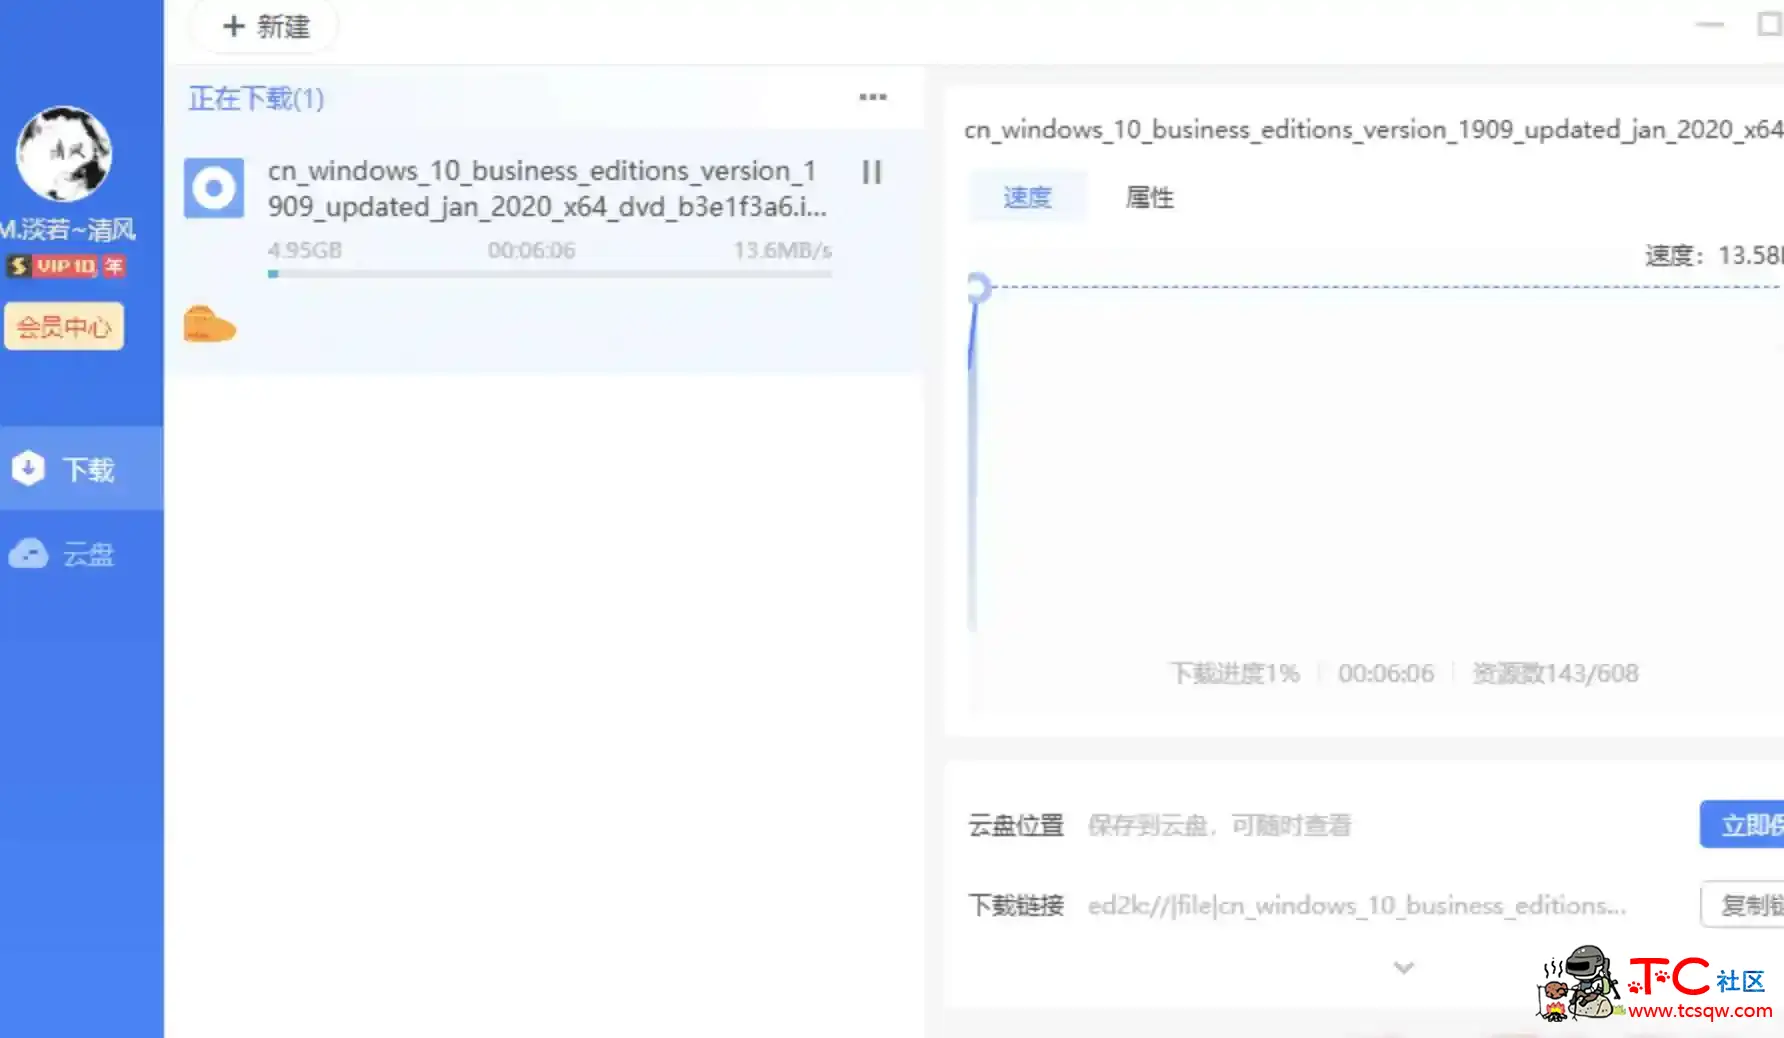Click the orange cloud acceleration icon

tap(209, 325)
